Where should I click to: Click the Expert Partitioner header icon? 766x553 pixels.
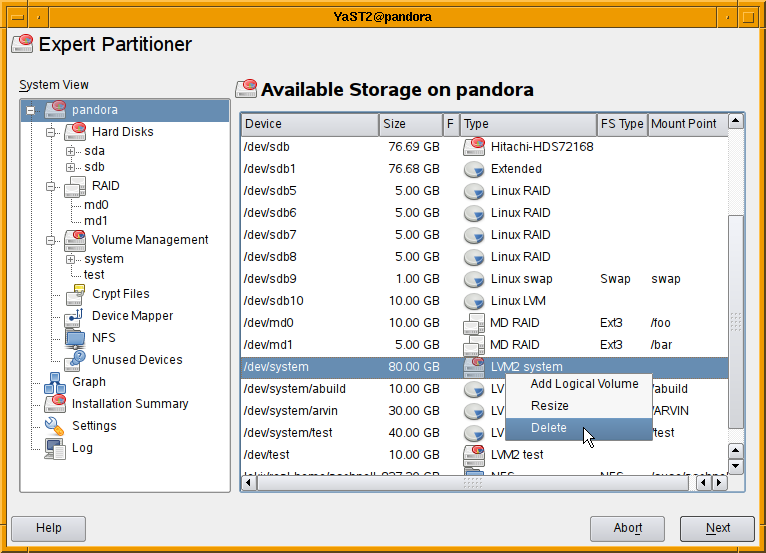pos(22,44)
